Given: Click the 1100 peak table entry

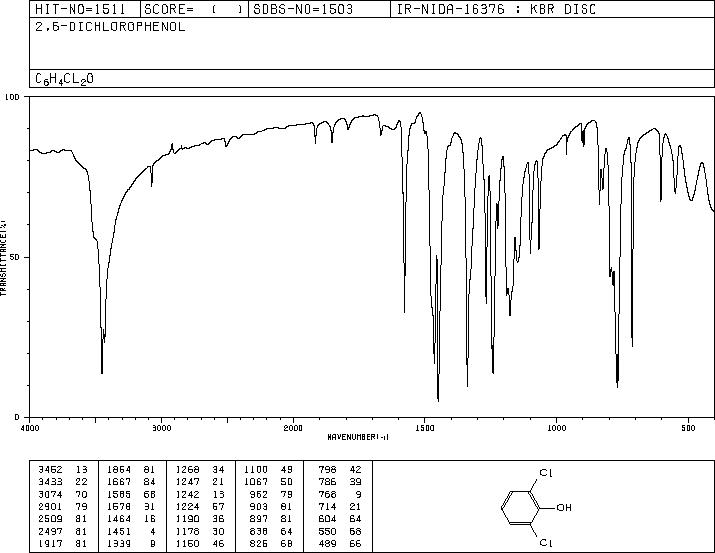Looking at the screenshot, I should [x=268, y=469].
